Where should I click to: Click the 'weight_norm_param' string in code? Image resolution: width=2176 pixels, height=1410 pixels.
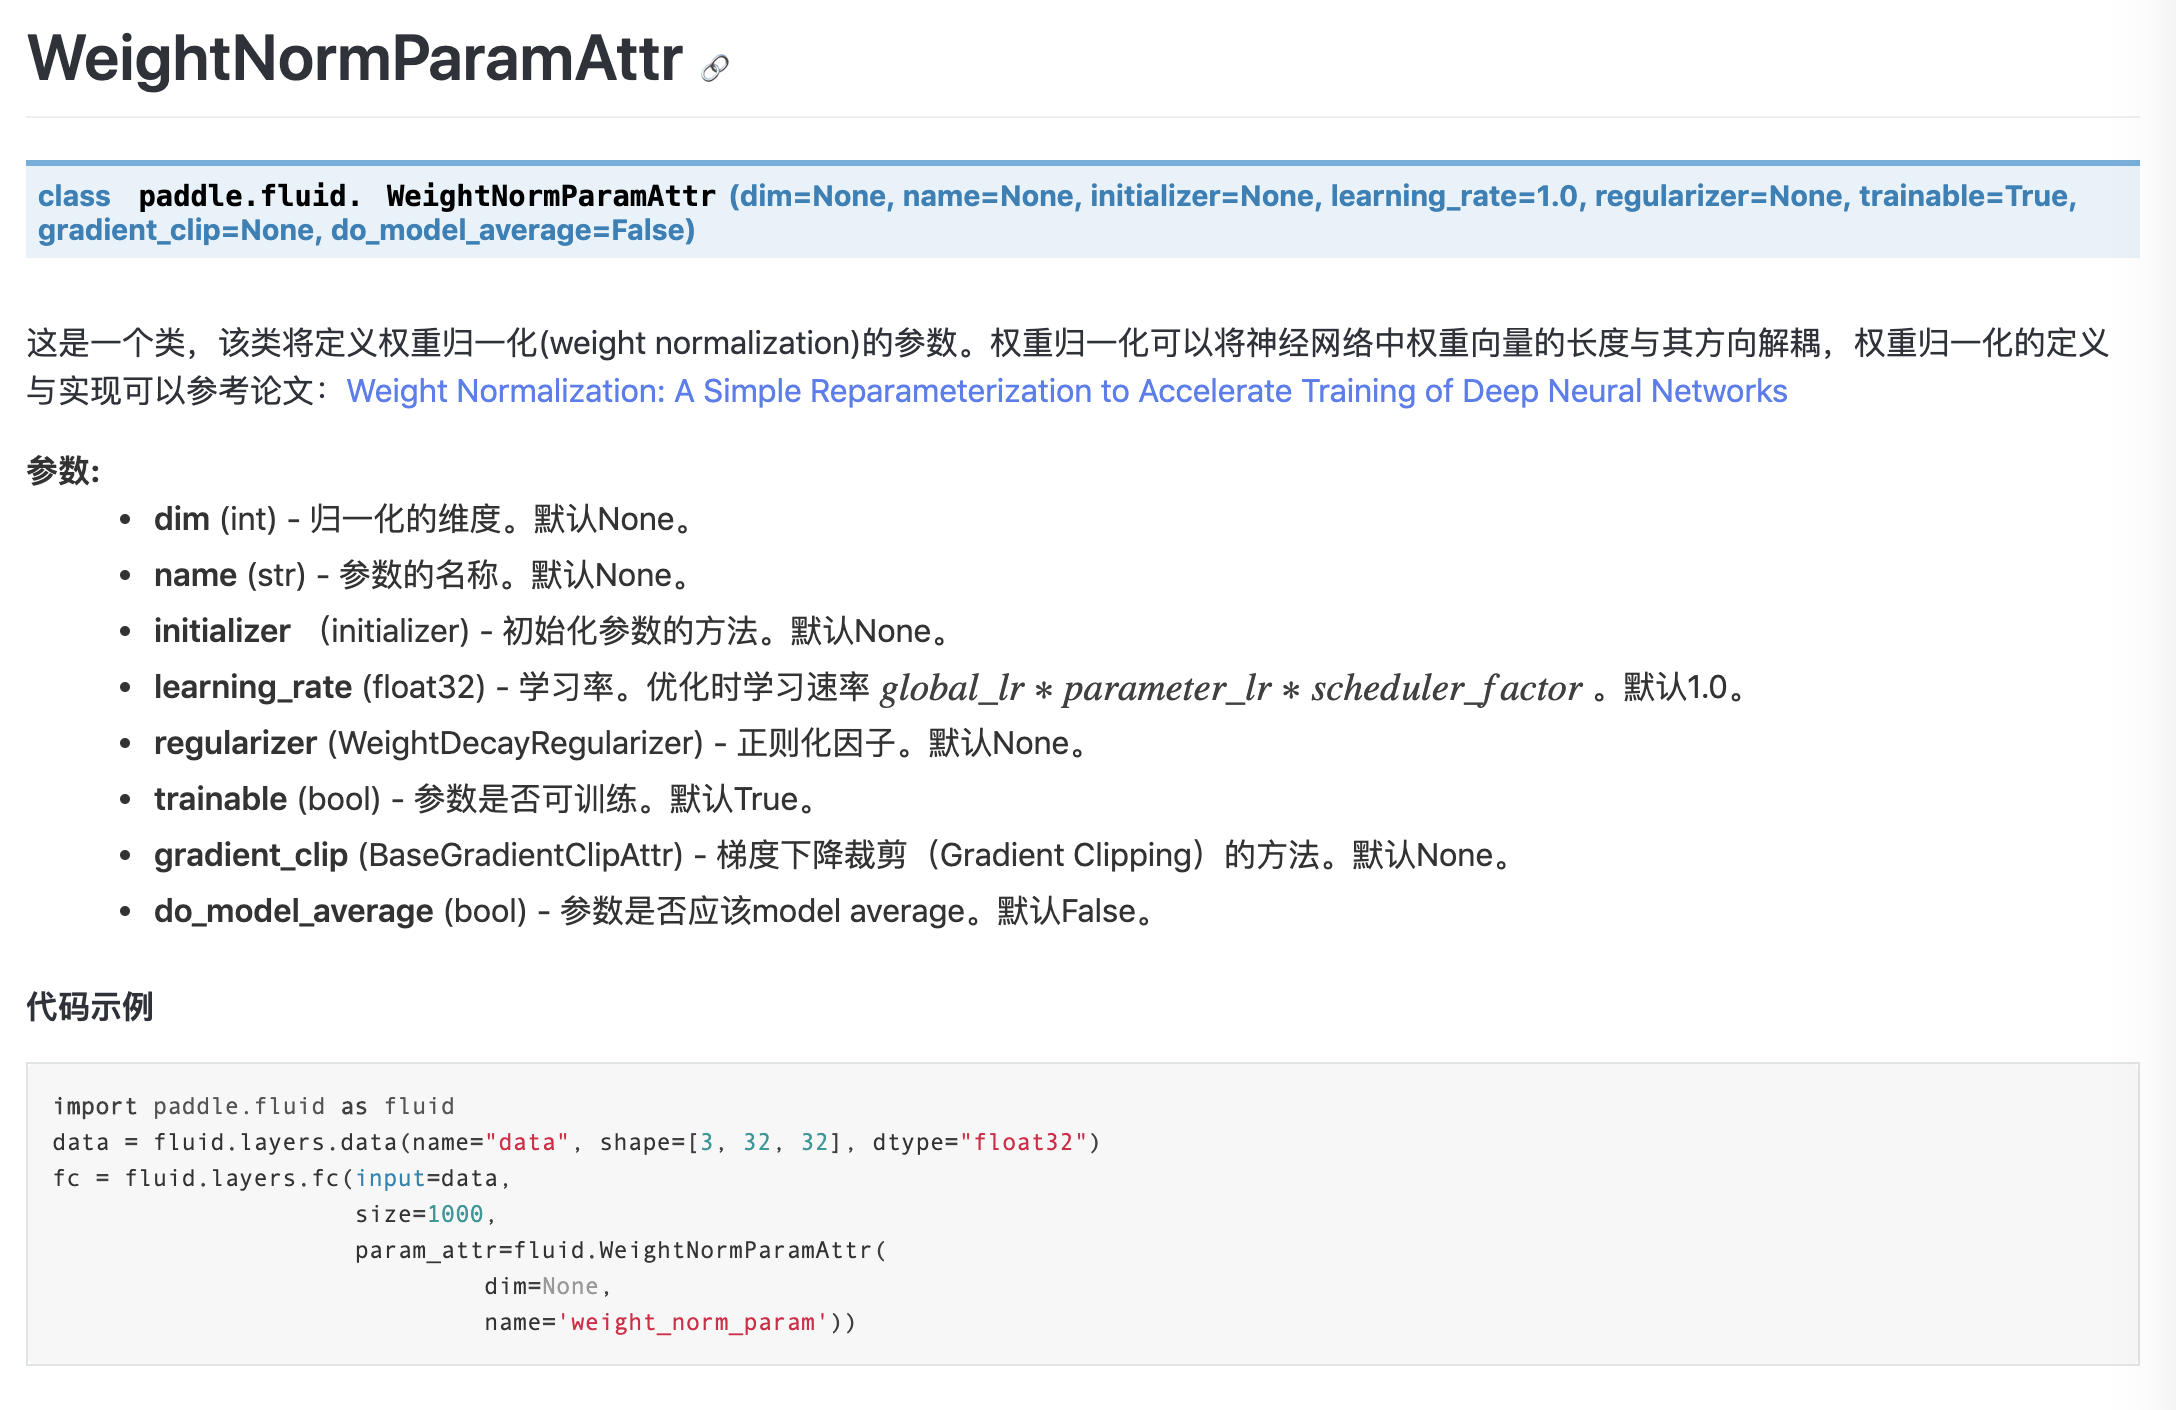(692, 1322)
